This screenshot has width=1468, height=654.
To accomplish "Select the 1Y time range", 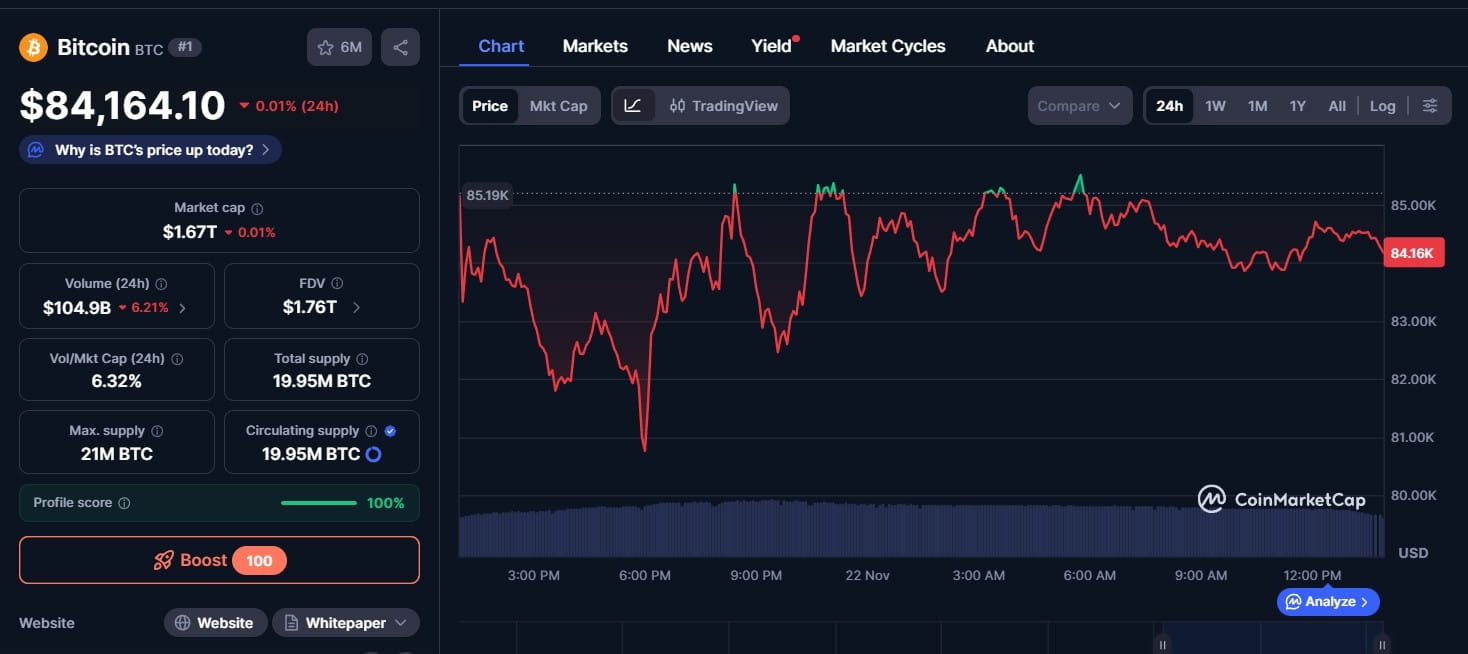I will pyautogui.click(x=1297, y=105).
